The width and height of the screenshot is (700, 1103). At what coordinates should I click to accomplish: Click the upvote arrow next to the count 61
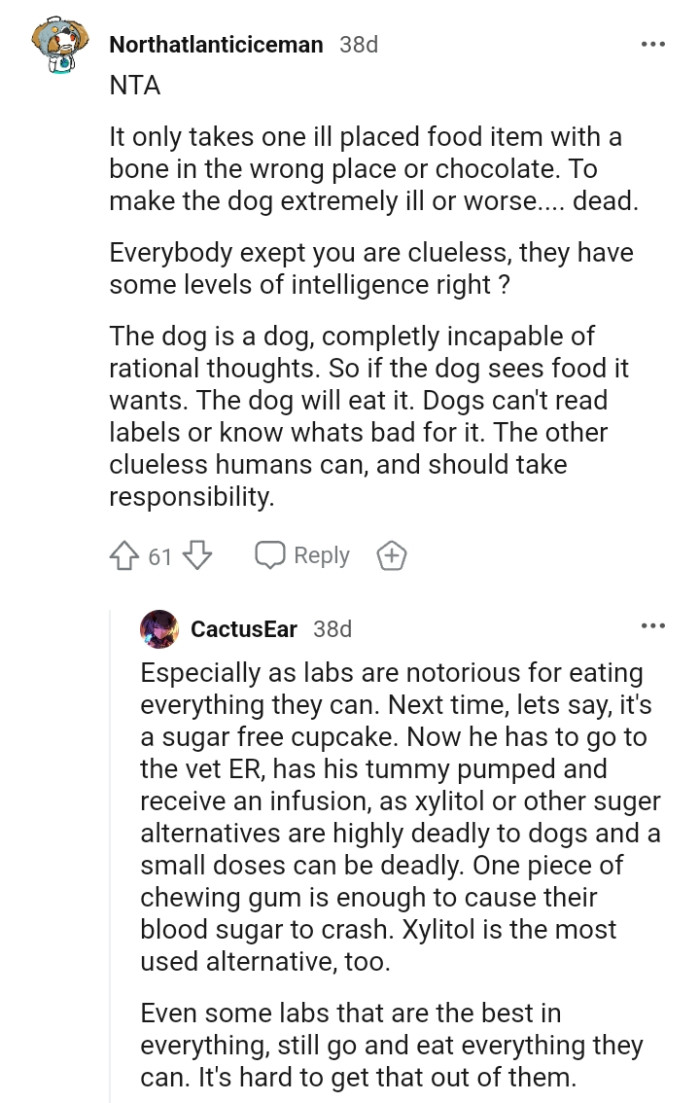pyautogui.click(x=122, y=554)
